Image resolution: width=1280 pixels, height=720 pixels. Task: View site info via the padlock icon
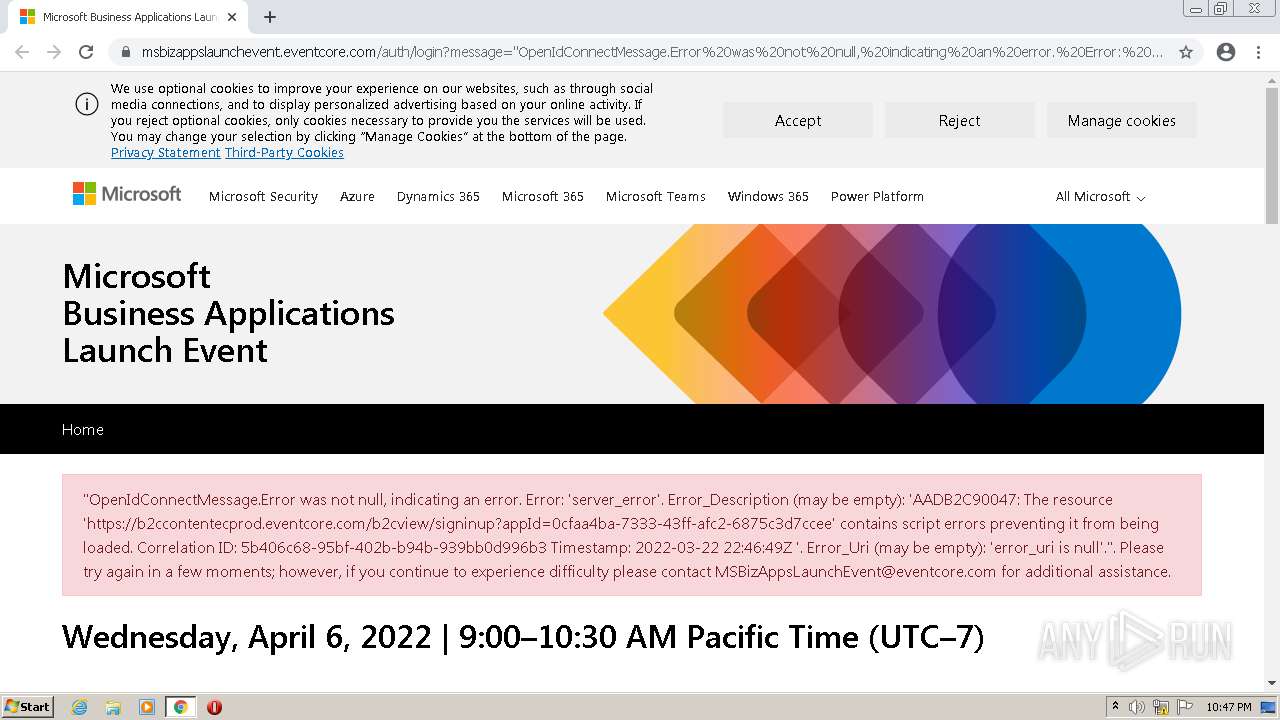point(126,52)
